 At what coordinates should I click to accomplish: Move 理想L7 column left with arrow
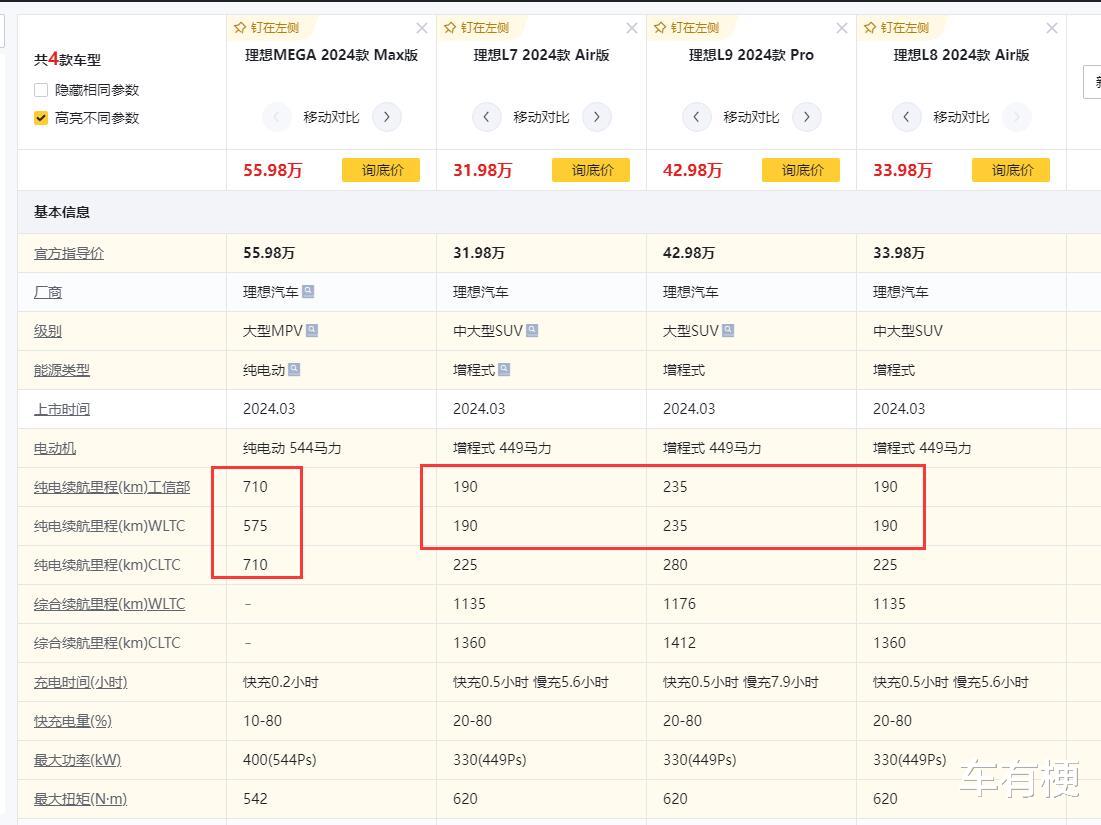click(x=486, y=117)
